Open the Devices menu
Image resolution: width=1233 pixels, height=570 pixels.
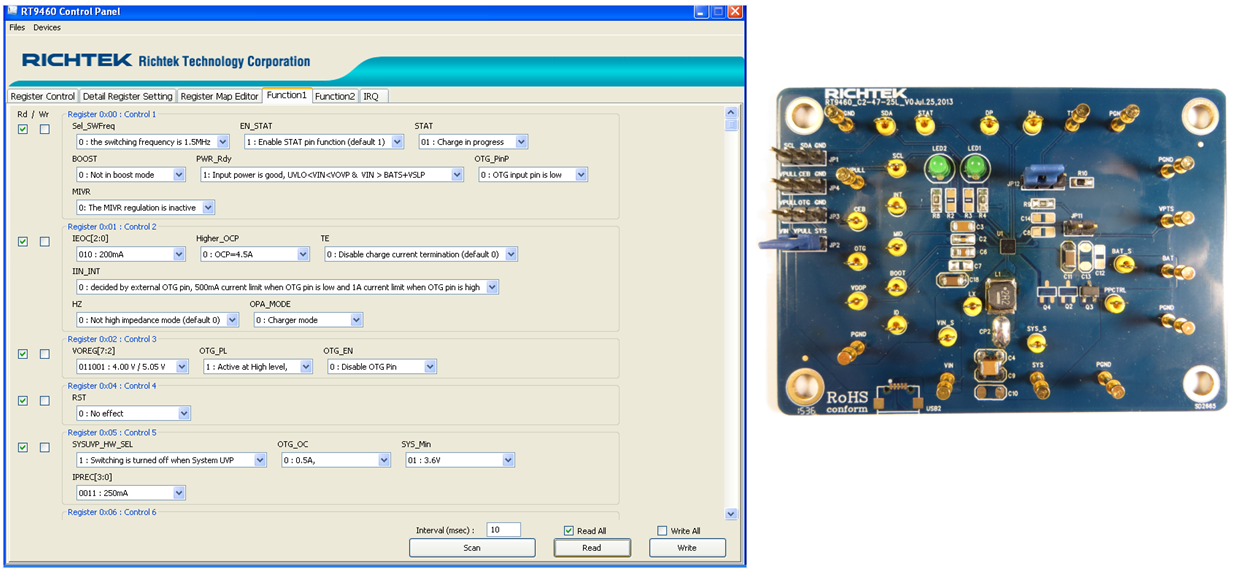tap(47, 27)
